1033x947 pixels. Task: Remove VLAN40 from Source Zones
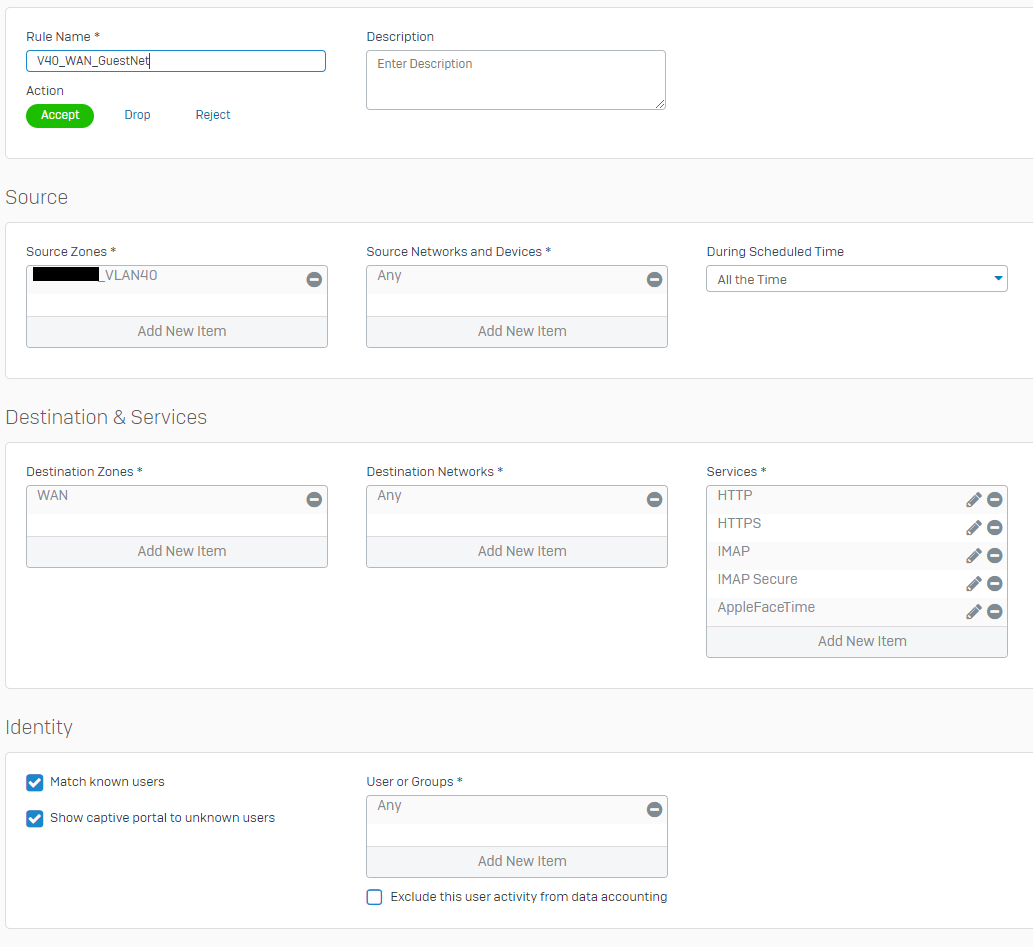[314, 280]
